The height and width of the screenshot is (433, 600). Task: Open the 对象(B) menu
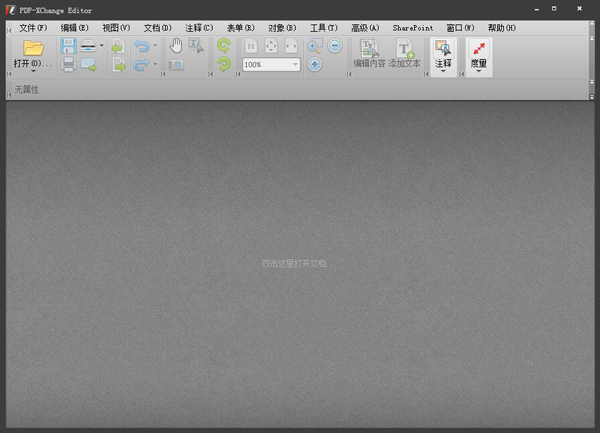point(282,28)
